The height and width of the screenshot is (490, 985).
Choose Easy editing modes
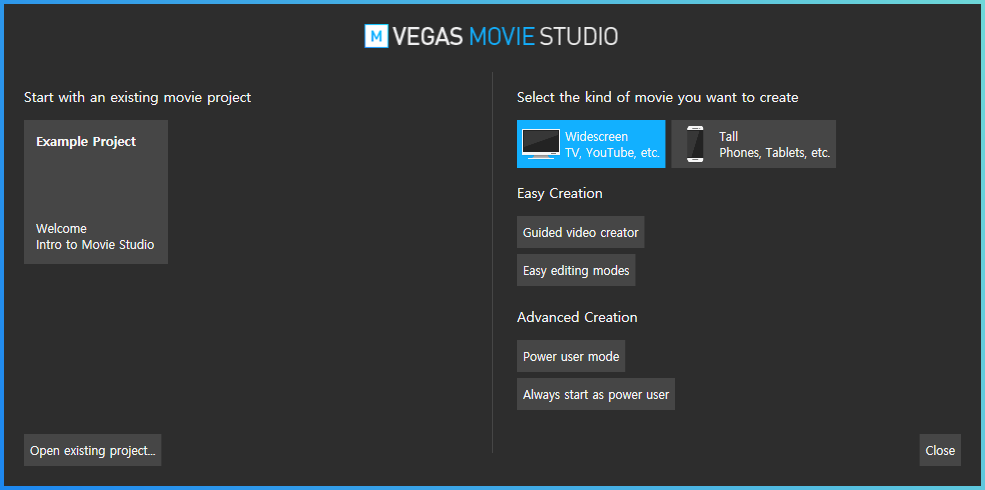pos(576,270)
